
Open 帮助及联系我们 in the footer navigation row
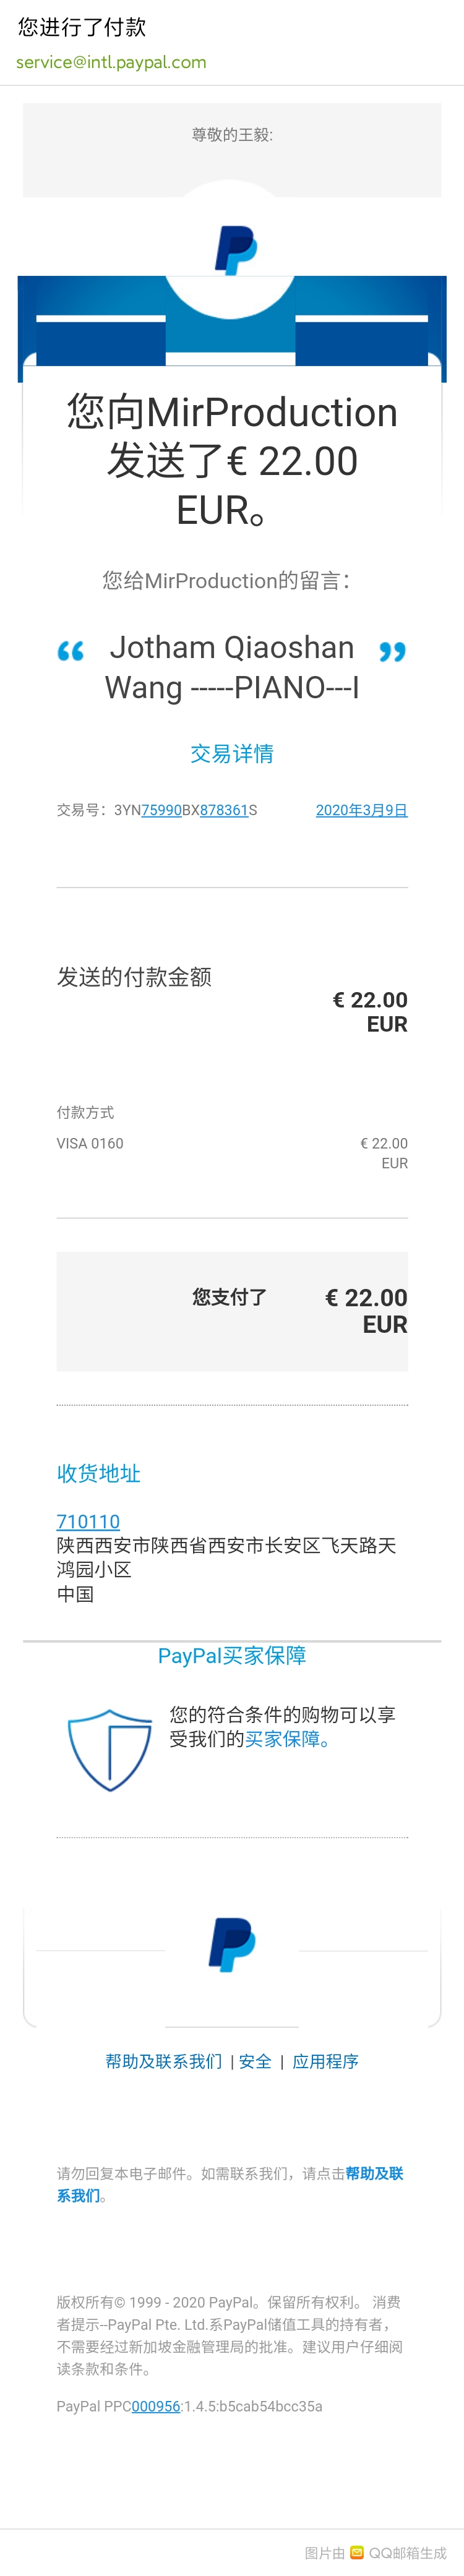tap(164, 2061)
